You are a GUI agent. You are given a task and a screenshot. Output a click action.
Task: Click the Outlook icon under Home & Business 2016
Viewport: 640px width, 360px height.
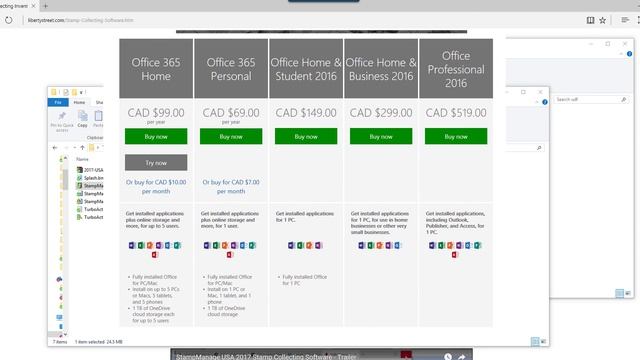click(398, 245)
